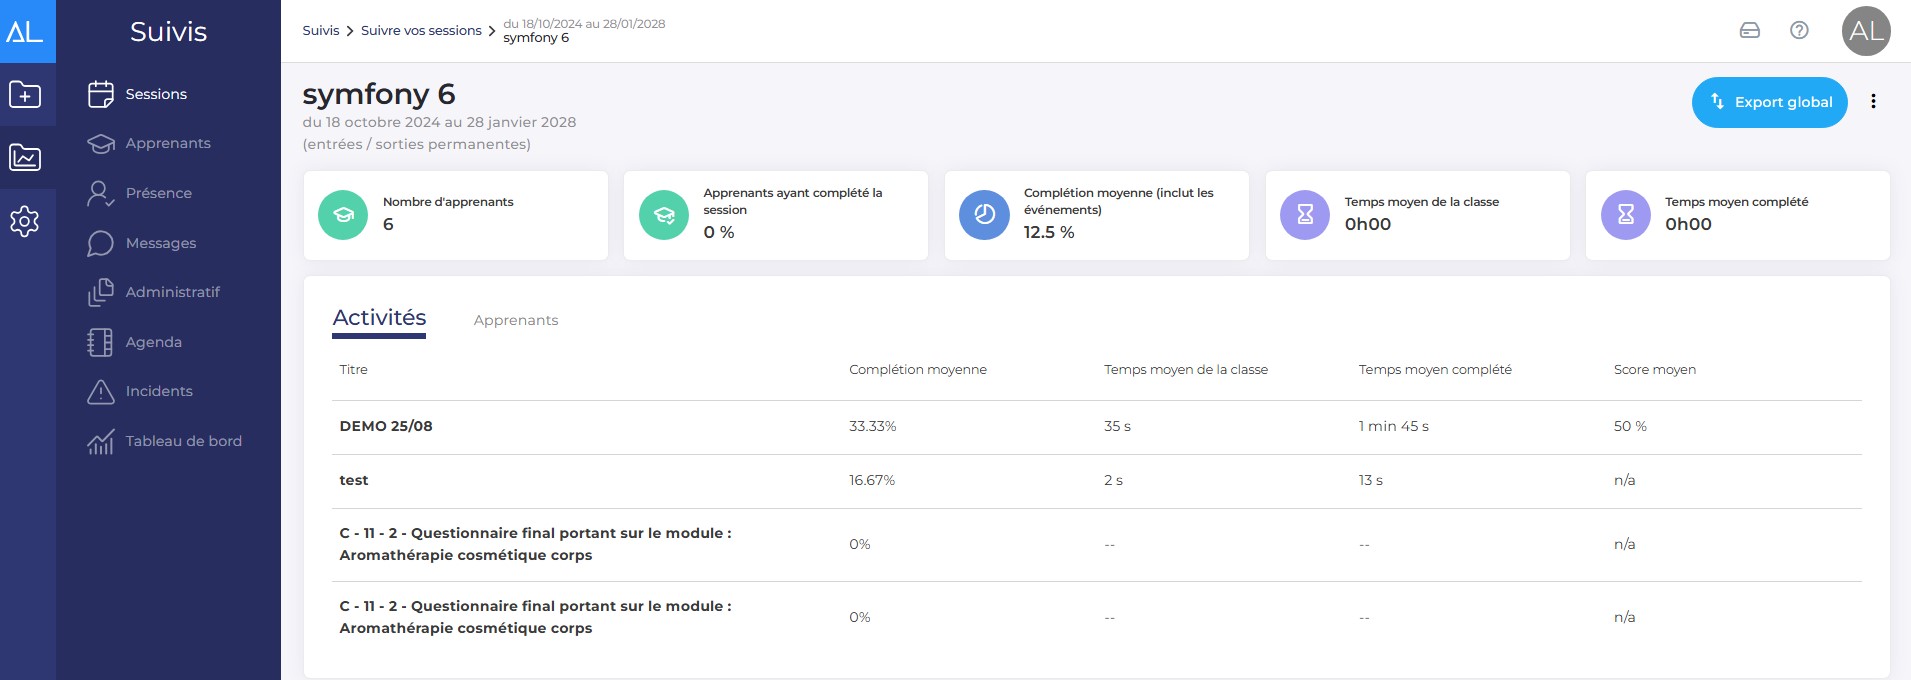
Task: Click the Présence person-check icon
Action: pos(101,193)
